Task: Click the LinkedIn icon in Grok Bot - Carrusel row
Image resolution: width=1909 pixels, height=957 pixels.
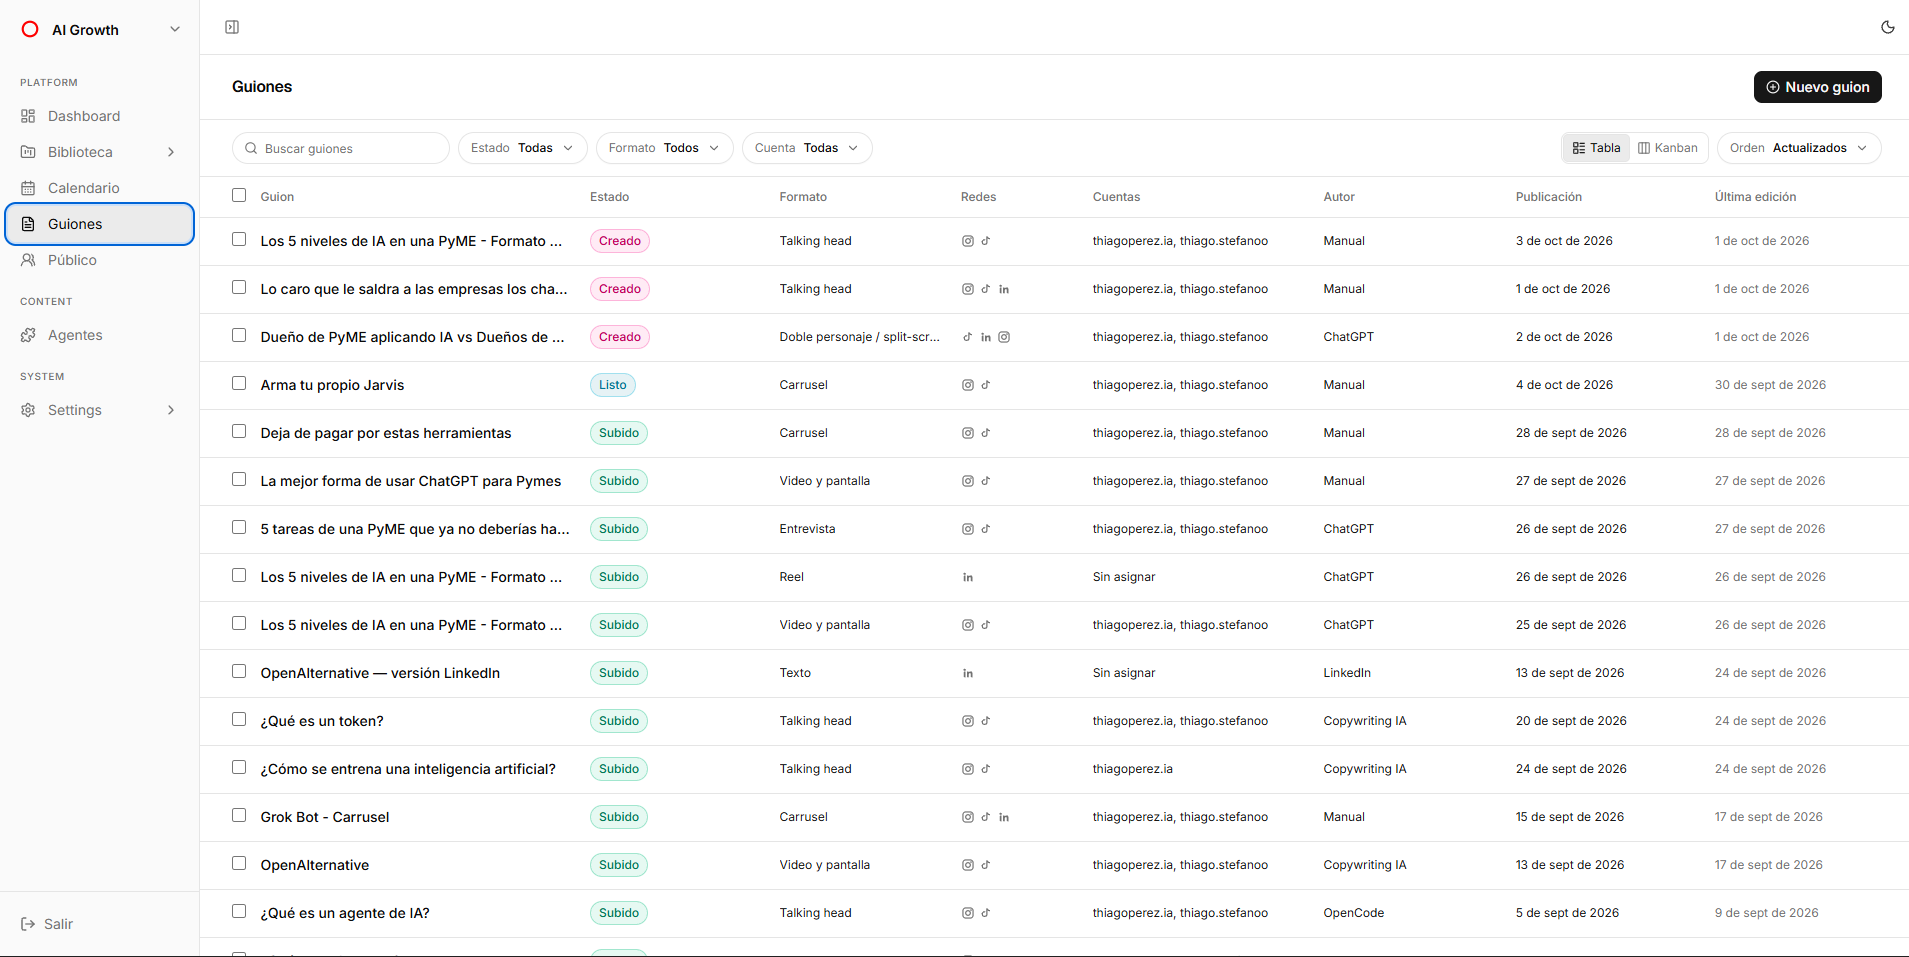Action: click(1004, 817)
